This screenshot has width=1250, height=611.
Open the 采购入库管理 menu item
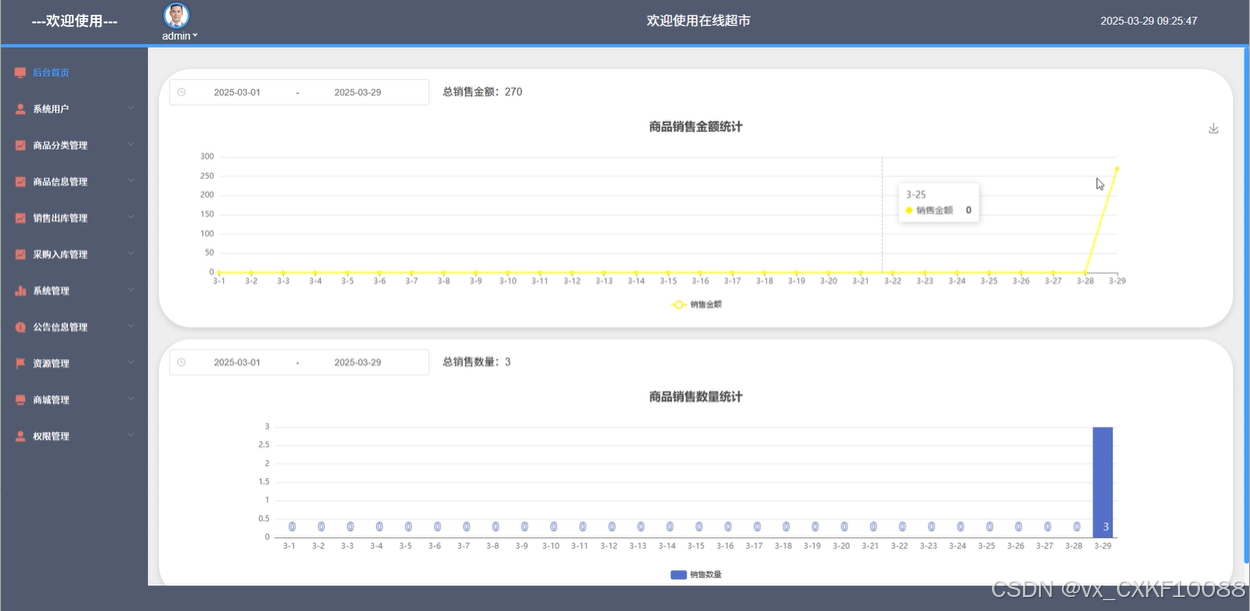(74, 255)
